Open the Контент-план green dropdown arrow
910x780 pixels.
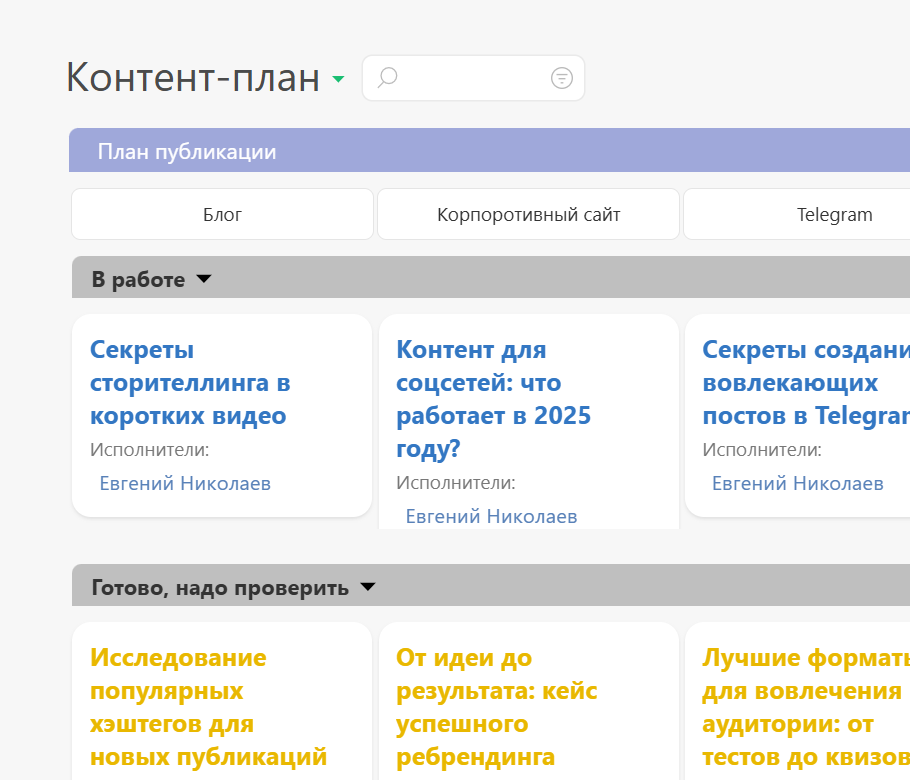tap(338, 78)
